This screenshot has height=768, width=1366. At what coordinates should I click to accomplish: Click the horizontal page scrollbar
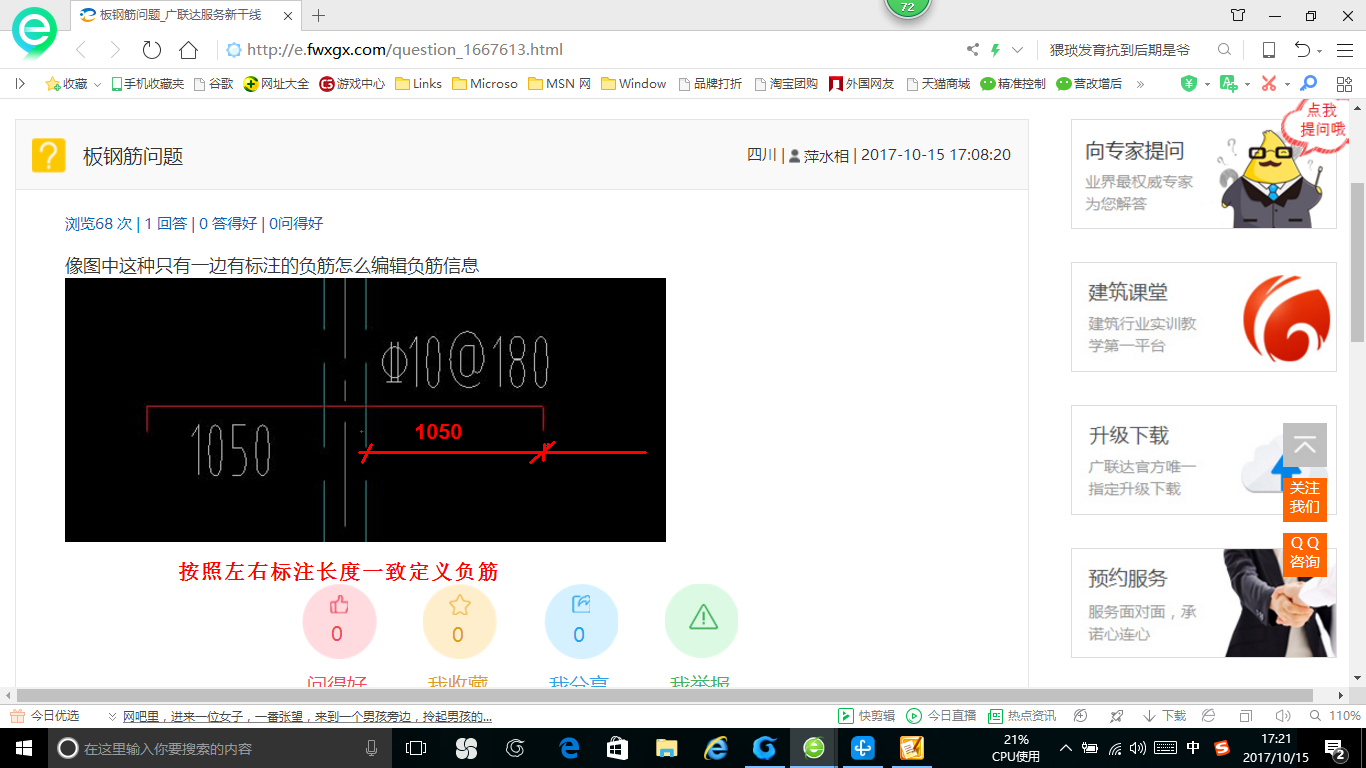[665, 695]
